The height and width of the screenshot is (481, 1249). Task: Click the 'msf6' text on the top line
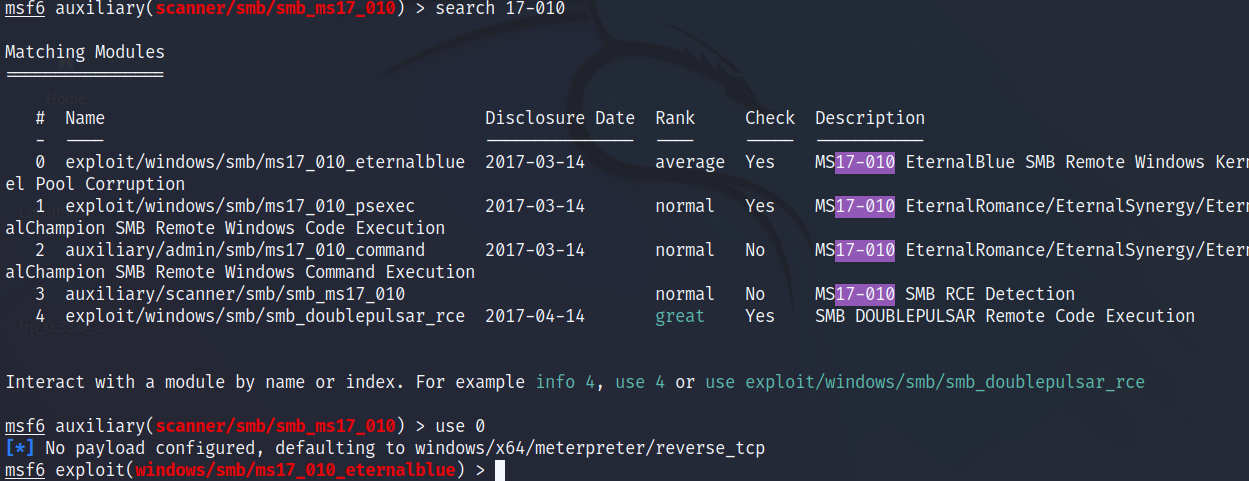[25, 9]
